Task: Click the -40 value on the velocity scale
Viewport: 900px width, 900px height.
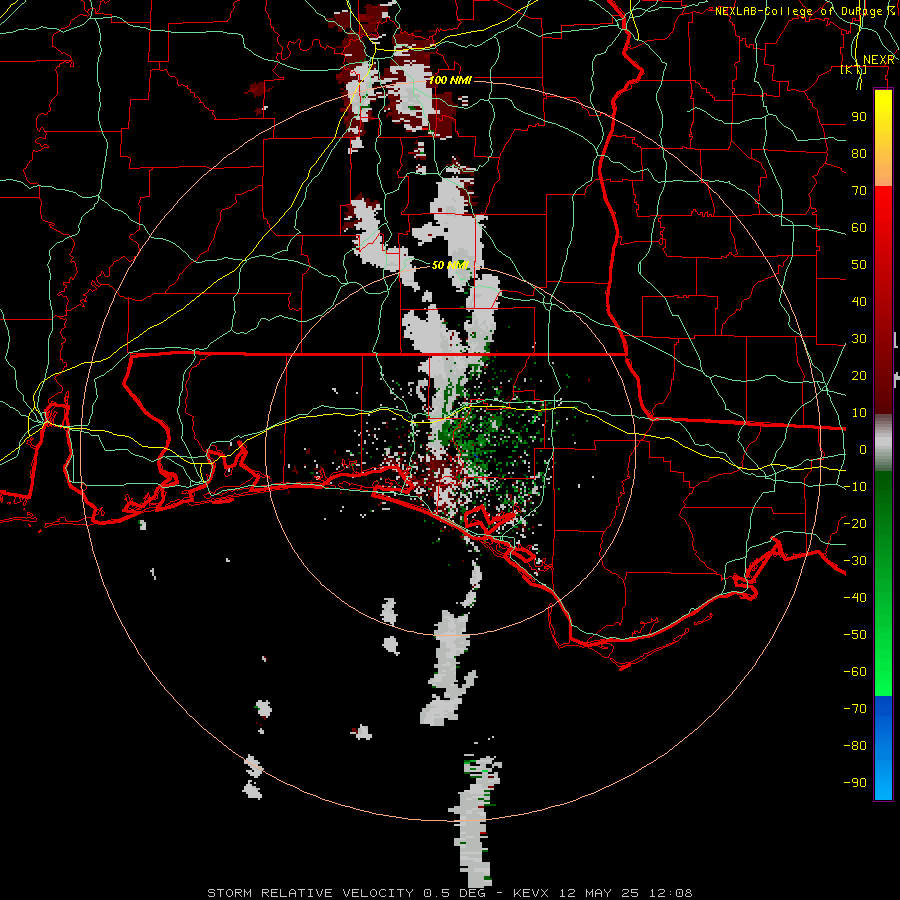Action: [x=855, y=598]
